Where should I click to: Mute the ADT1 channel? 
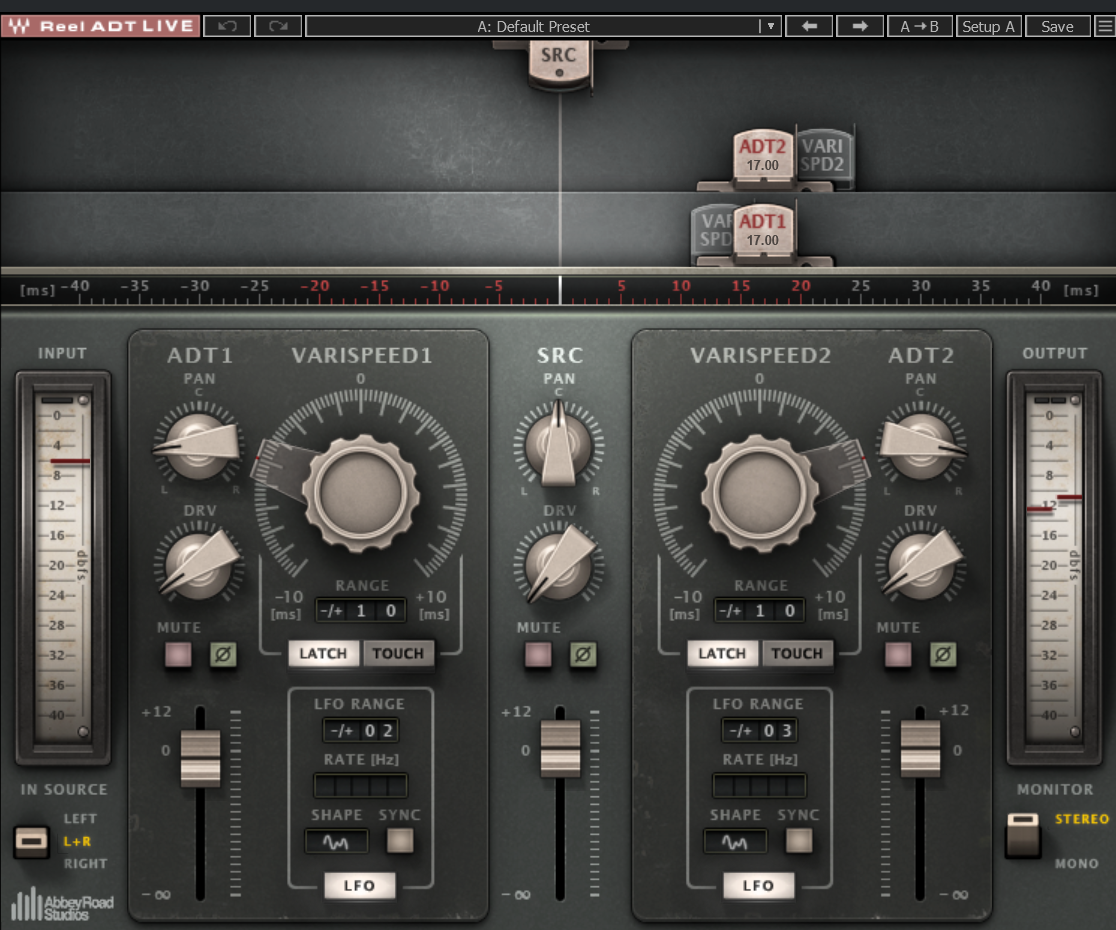(x=178, y=654)
